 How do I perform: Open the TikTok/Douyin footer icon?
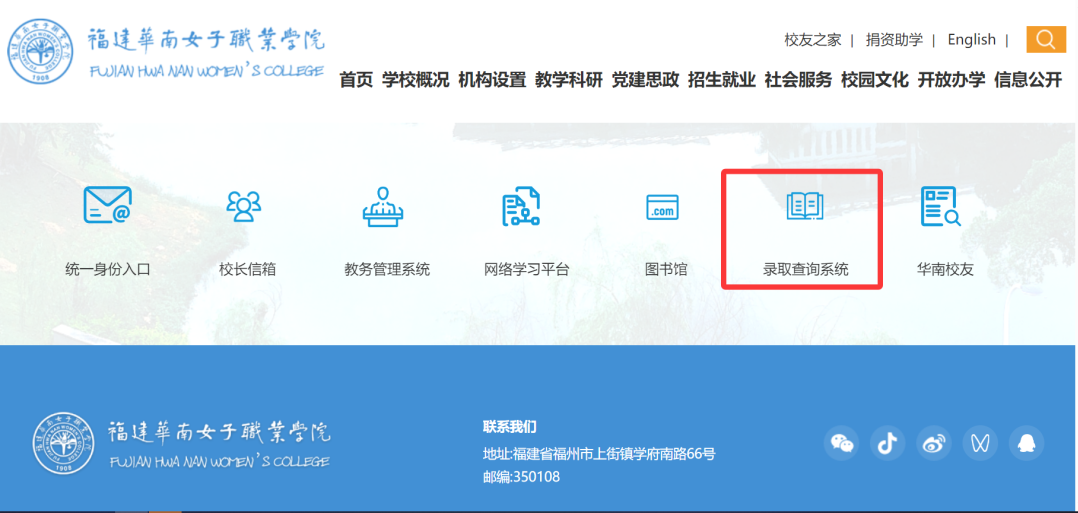(x=888, y=443)
